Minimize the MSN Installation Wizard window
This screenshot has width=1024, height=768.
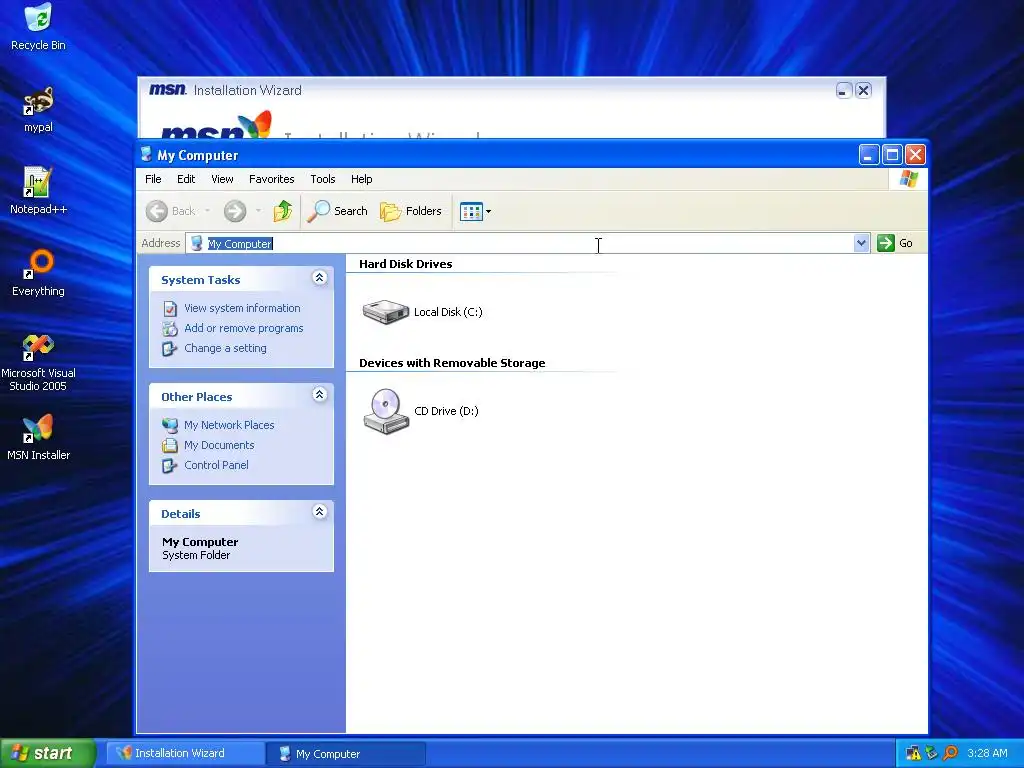tap(844, 91)
